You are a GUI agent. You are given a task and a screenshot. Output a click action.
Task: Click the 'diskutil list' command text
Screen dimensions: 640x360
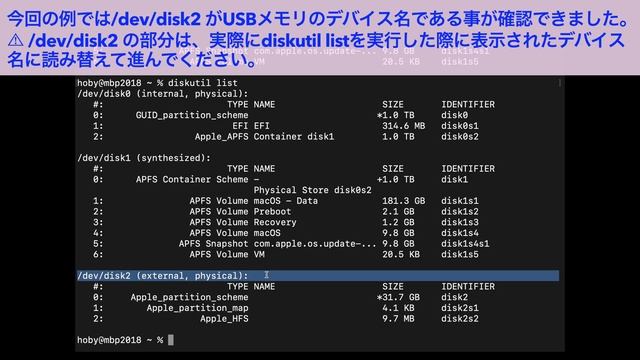(202, 83)
